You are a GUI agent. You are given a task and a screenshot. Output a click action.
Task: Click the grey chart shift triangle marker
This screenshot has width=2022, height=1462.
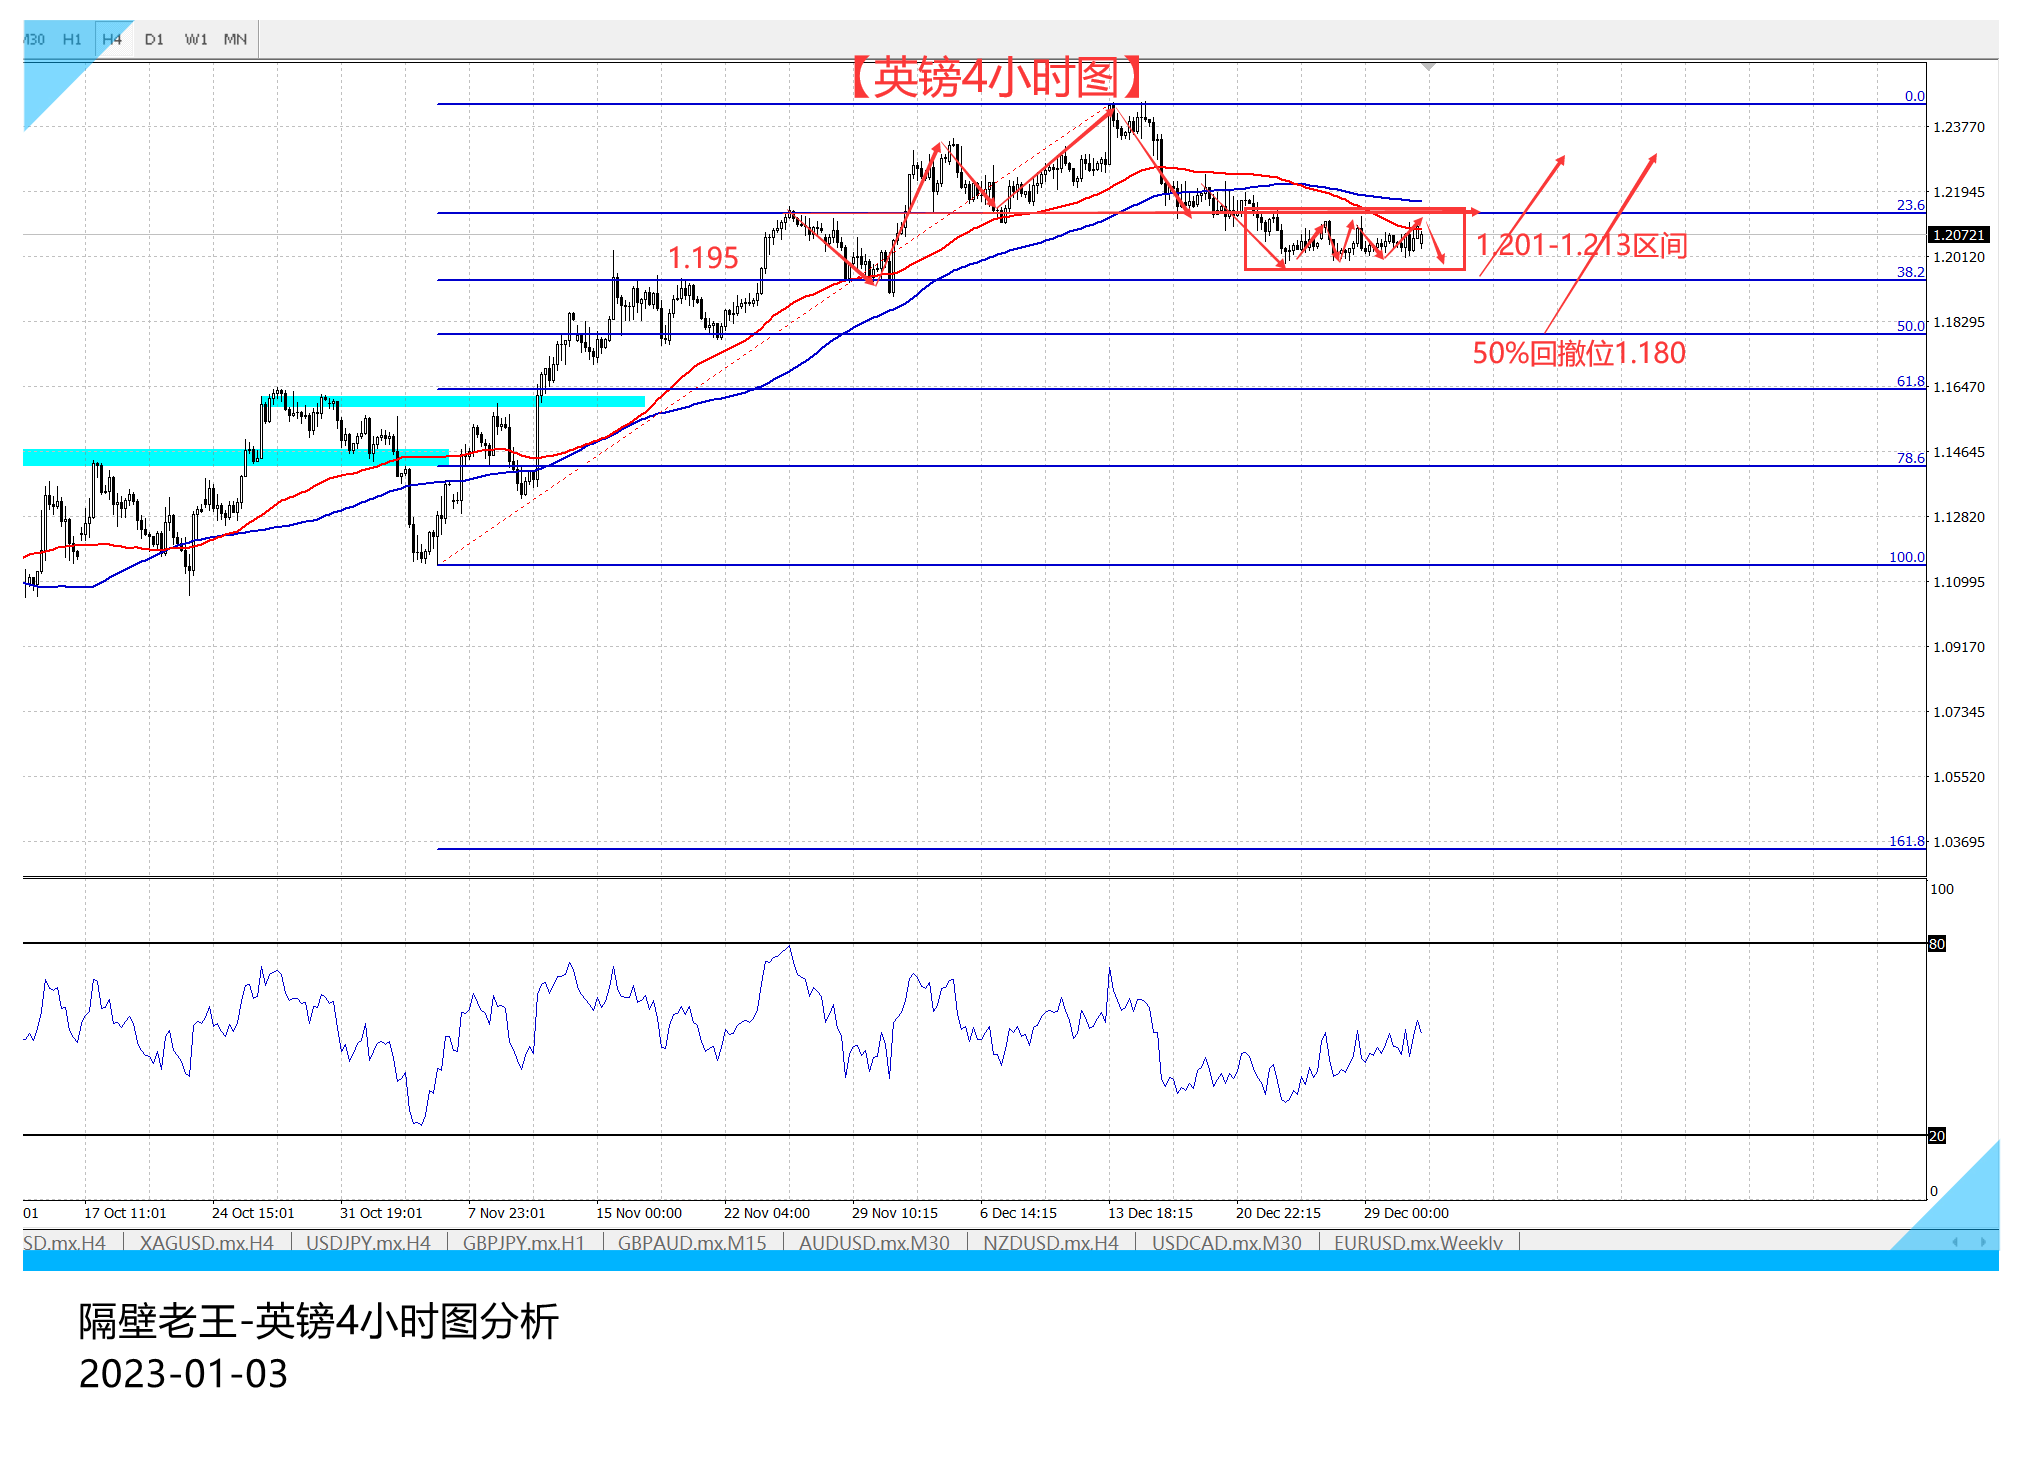click(1429, 66)
